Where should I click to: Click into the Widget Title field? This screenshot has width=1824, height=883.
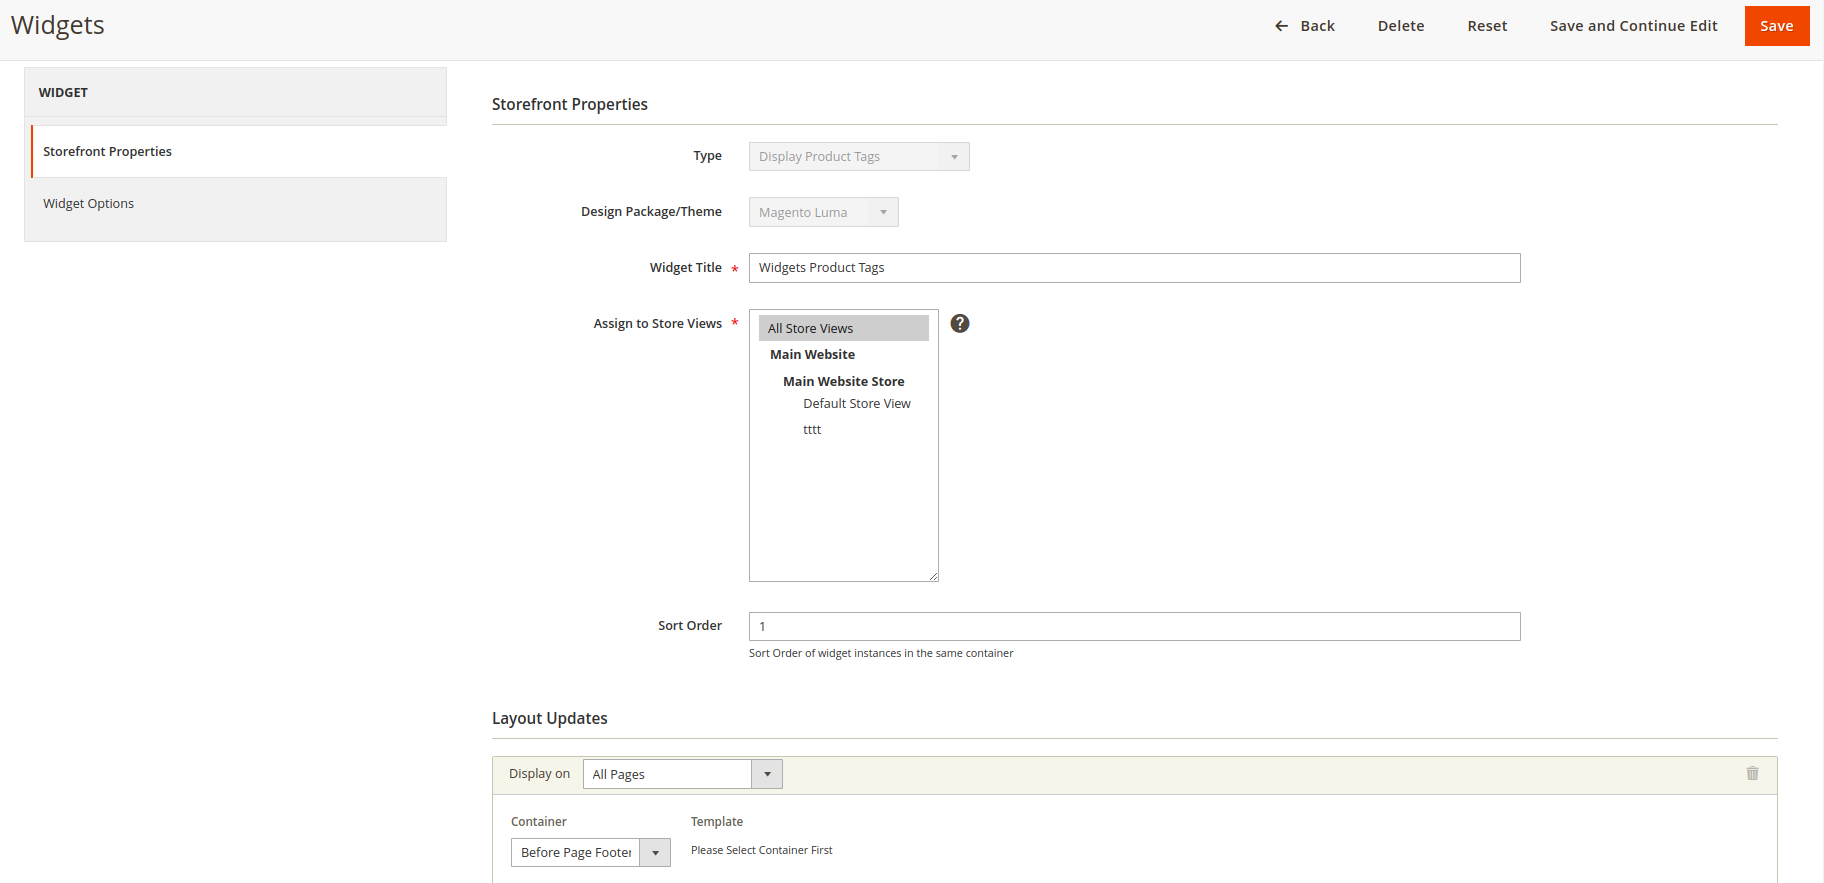1133,268
